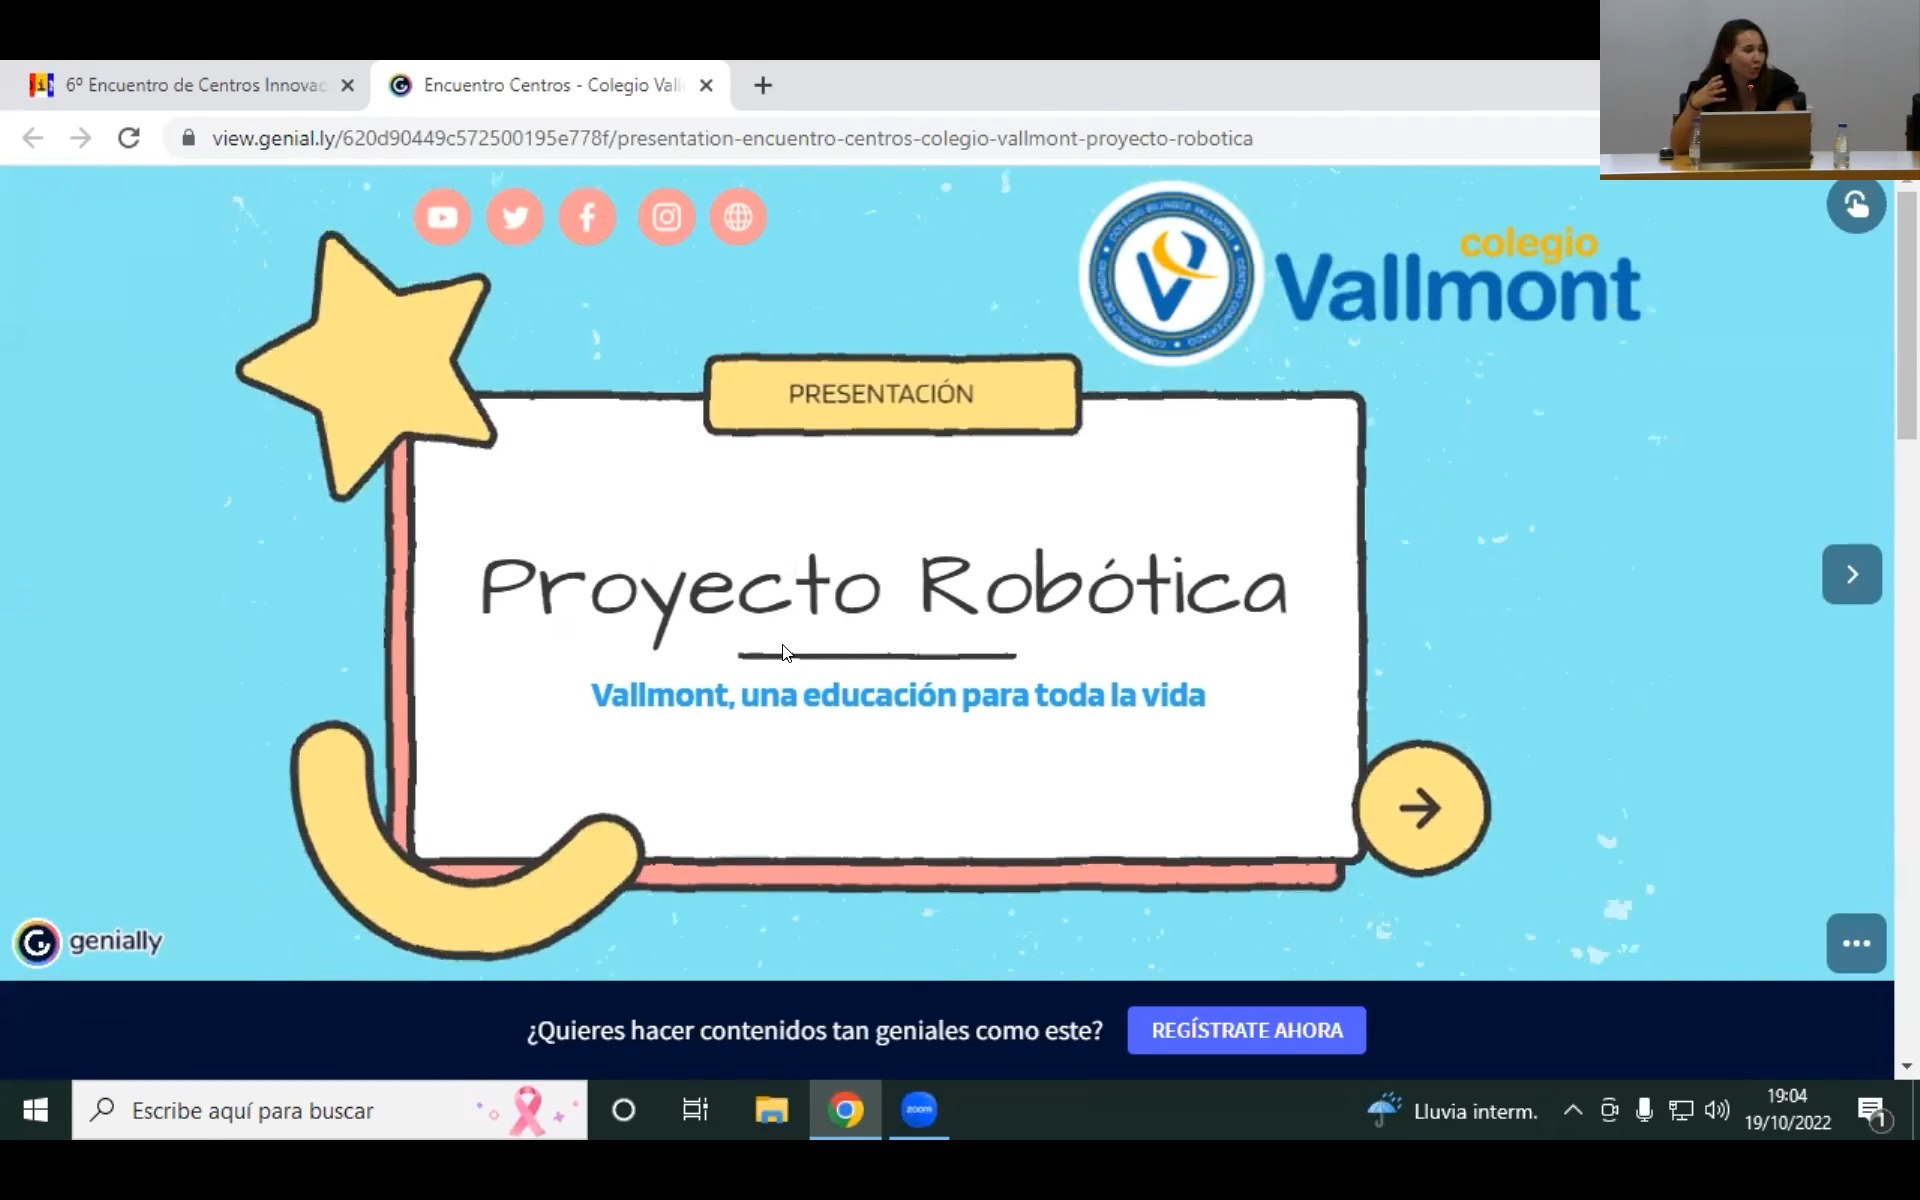Viewport: 1920px width, 1200px height.
Task: Open the genially logo link
Action: [88, 942]
